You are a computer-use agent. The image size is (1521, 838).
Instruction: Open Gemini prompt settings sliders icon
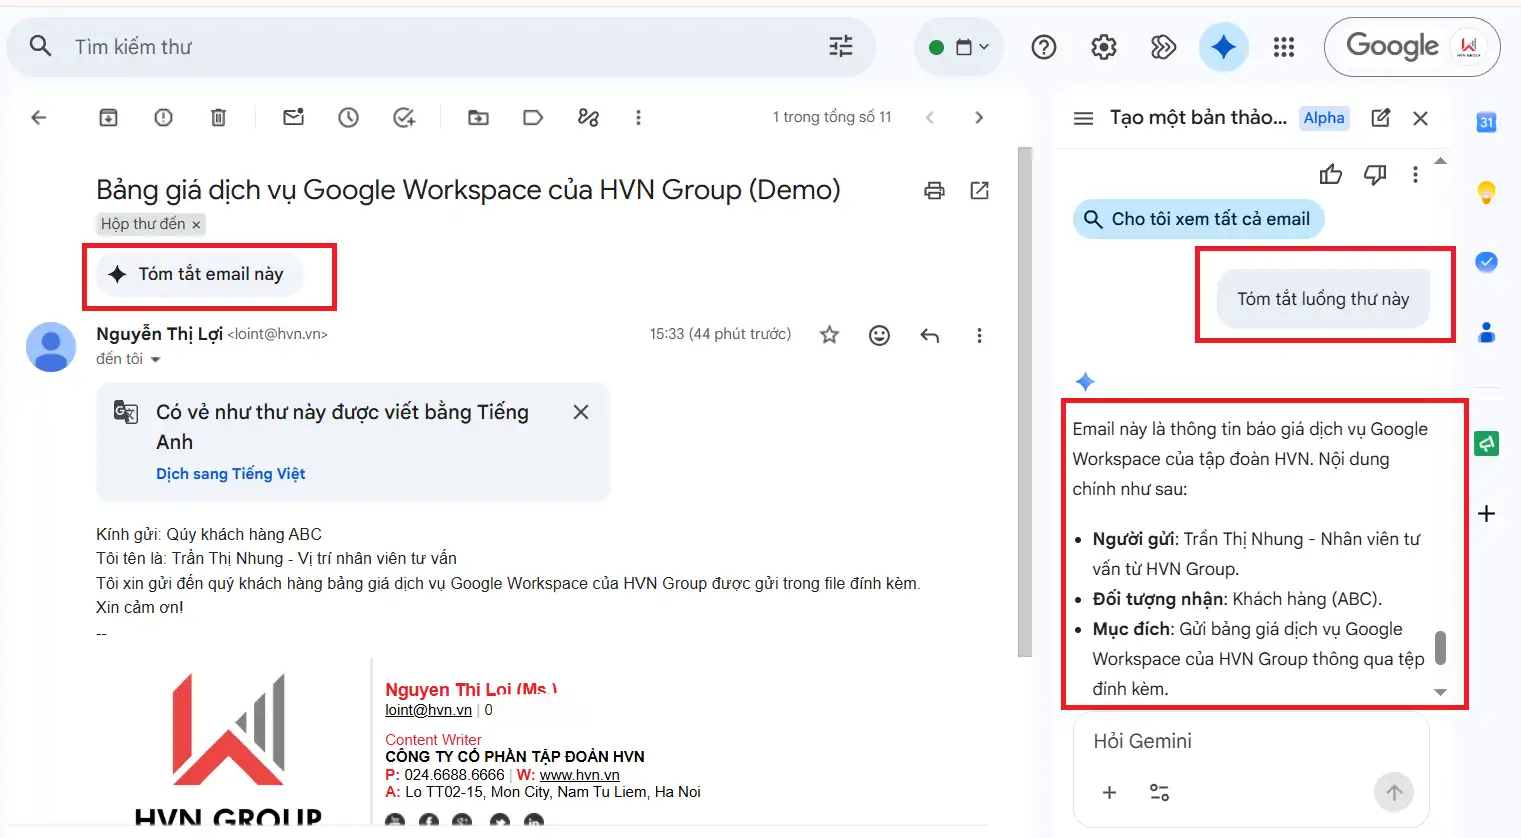click(1159, 793)
